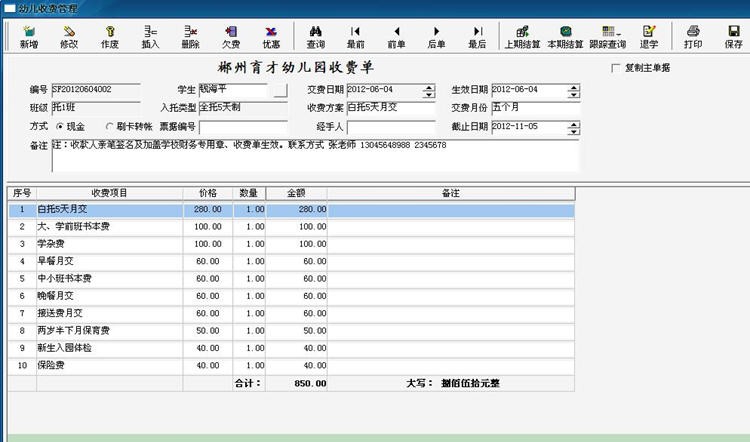The height and width of the screenshot is (442, 750).
Task: Click the 入托类型 field
Action: [243, 108]
